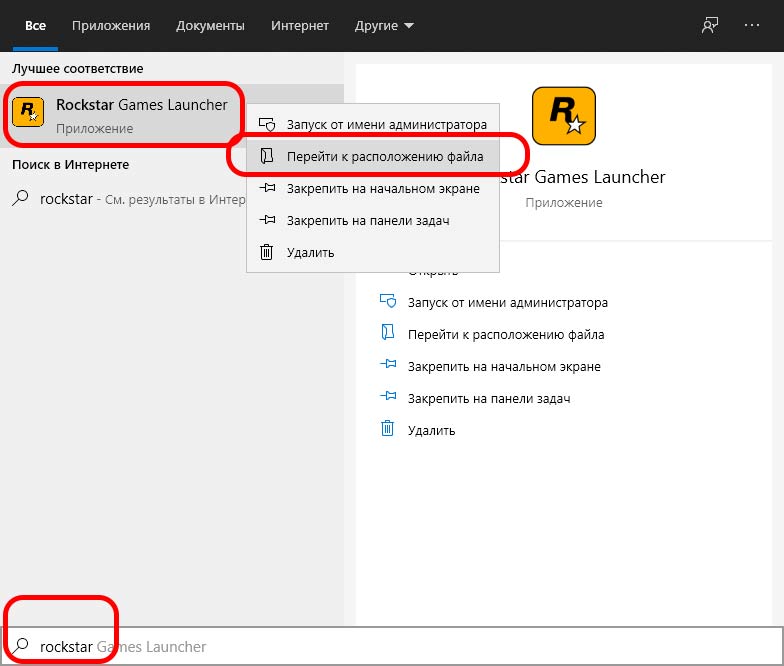Click "Удалить" in the right panel
784x666 pixels.
pos(432,430)
